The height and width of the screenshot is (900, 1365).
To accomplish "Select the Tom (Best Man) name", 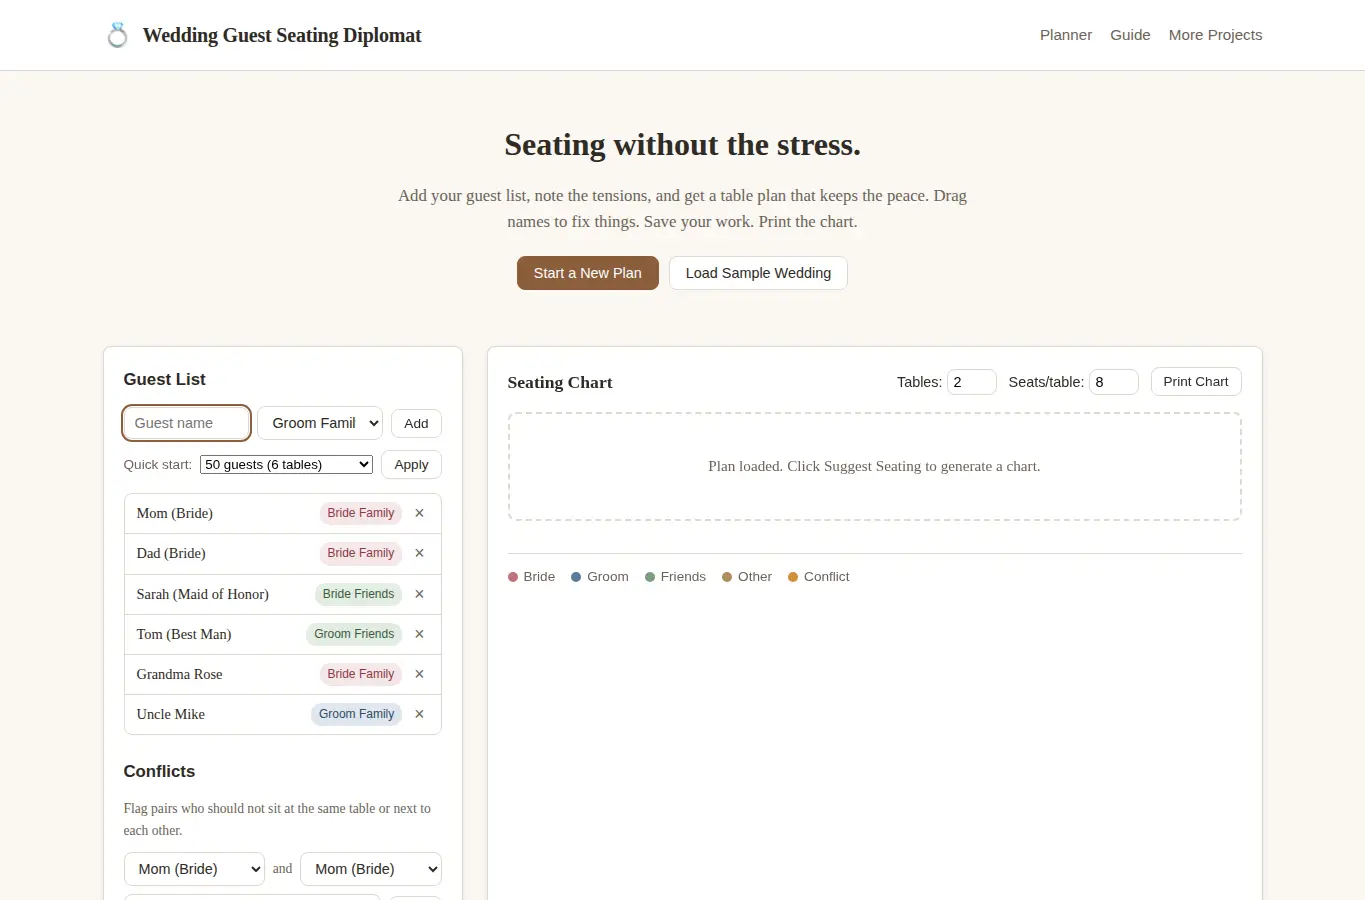I will [x=184, y=634].
